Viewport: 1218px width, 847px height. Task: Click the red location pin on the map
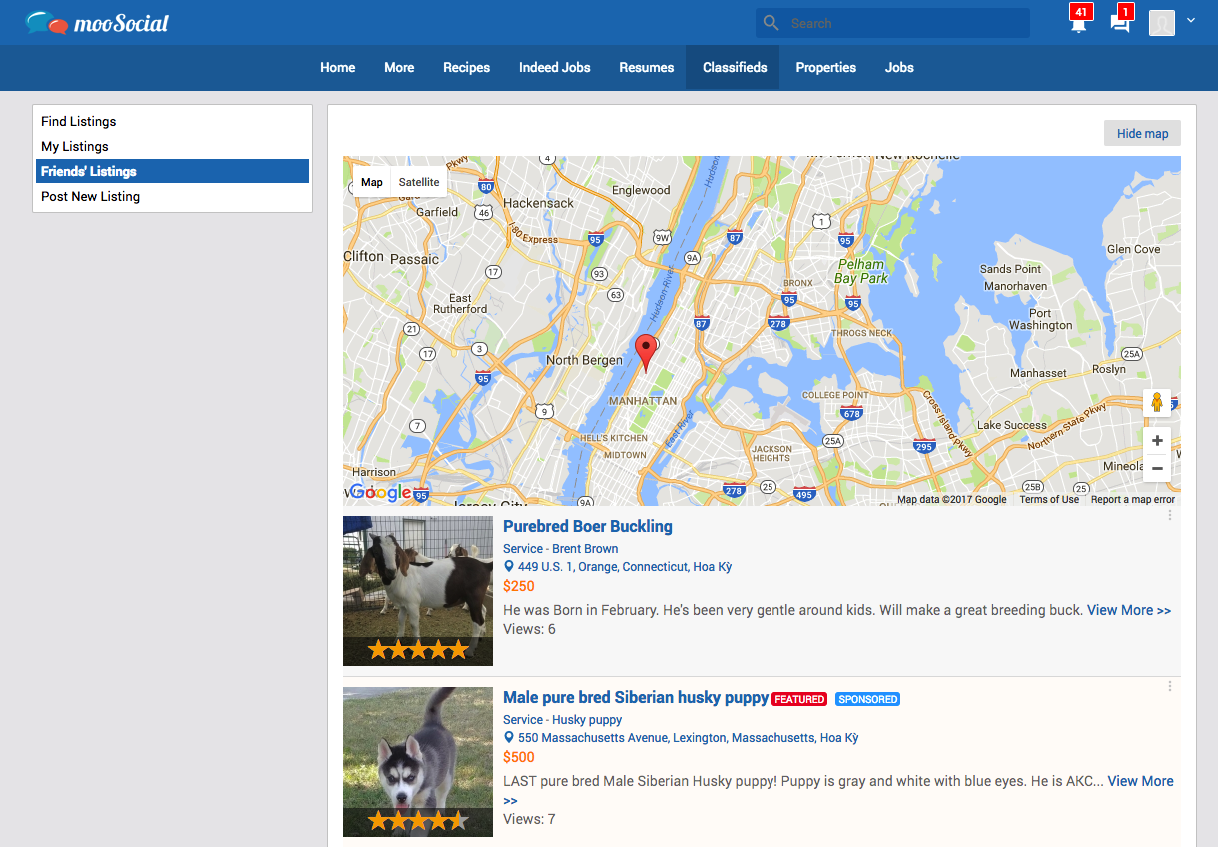[646, 354]
